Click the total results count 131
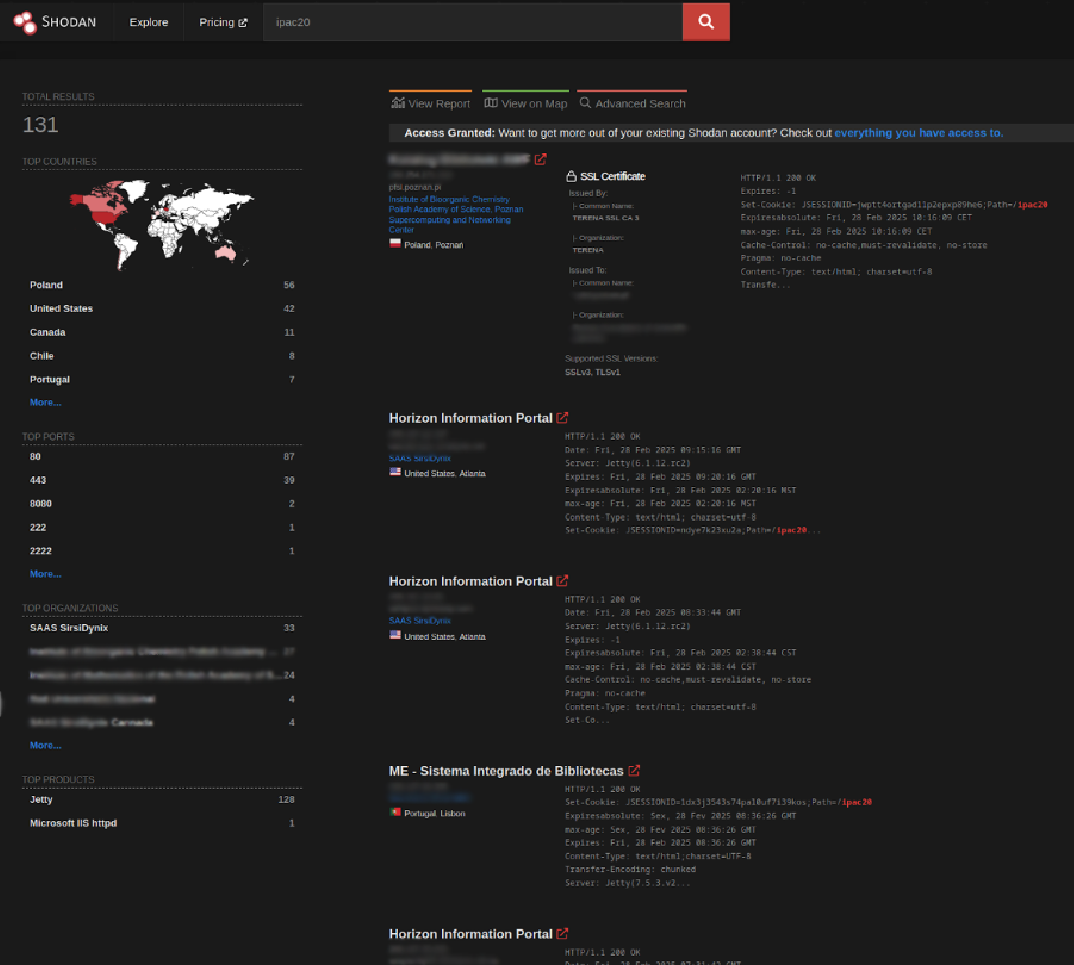This screenshot has width=1074, height=965. pyautogui.click(x=40, y=125)
